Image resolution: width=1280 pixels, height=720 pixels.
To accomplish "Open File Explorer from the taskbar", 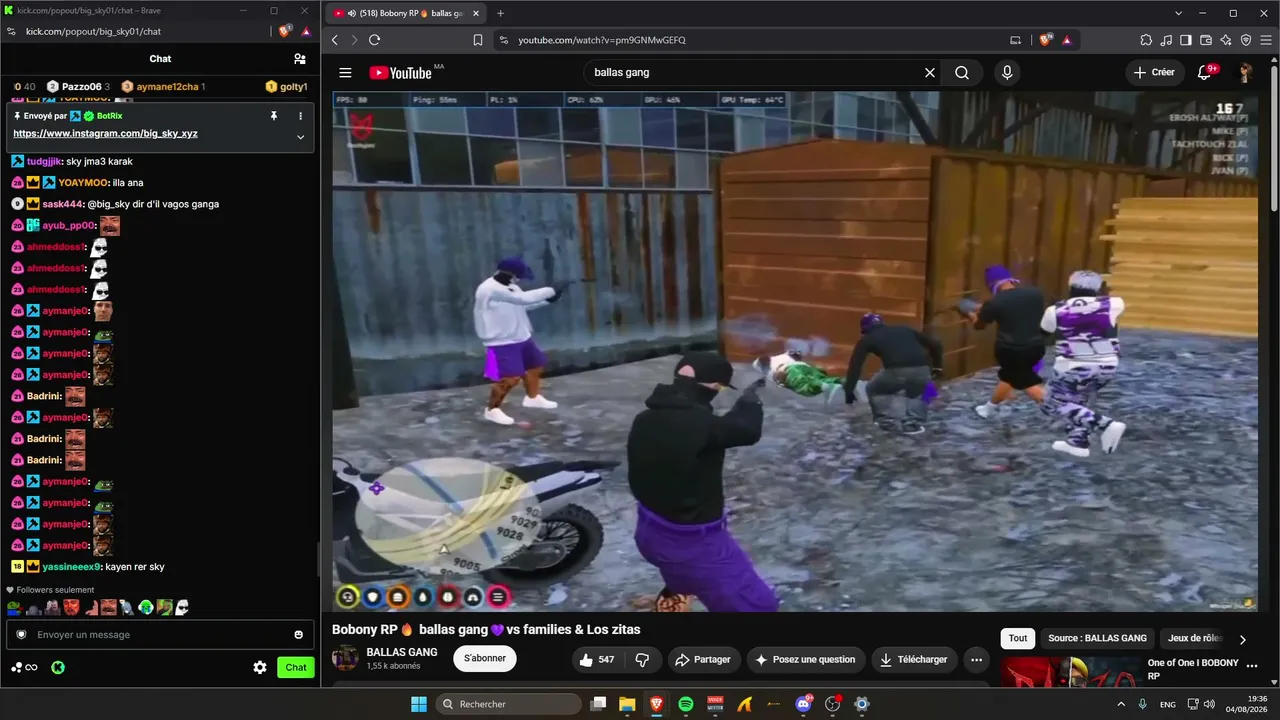I will 627,704.
